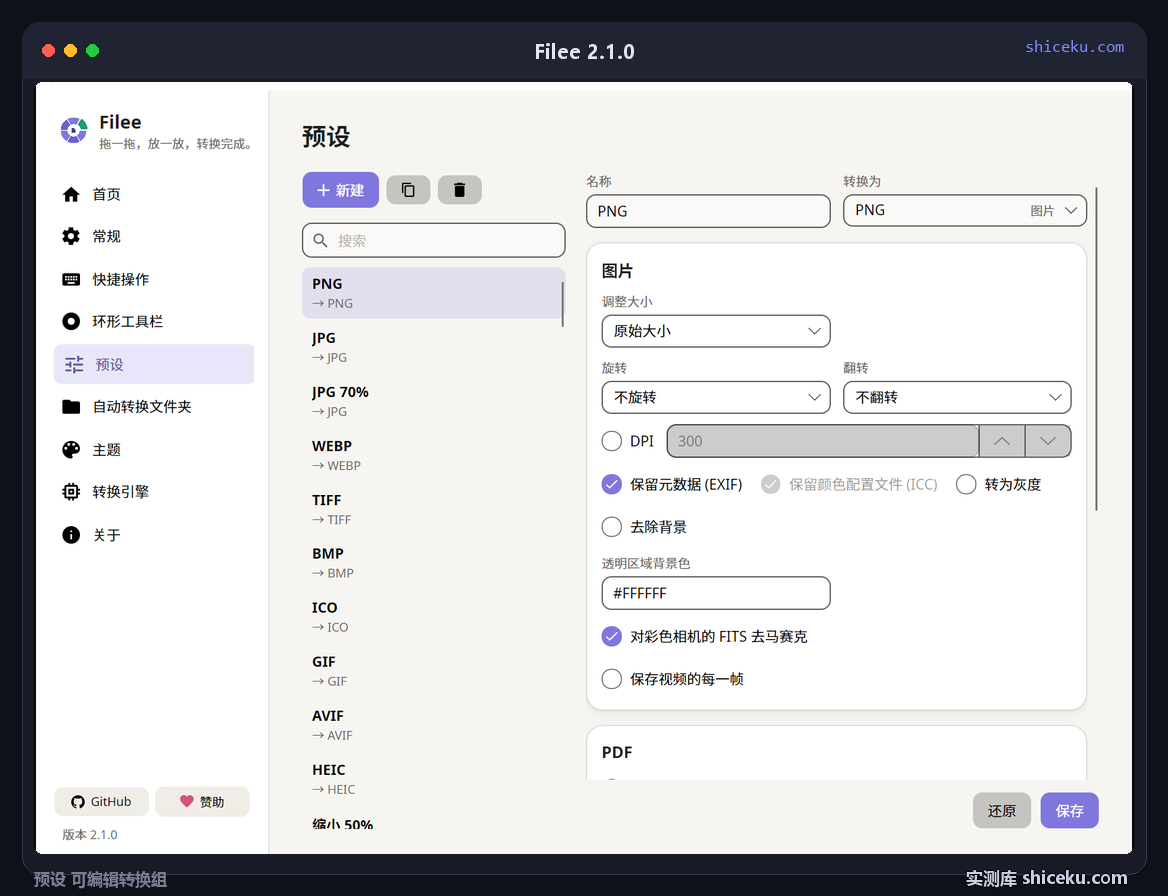This screenshot has height=896, width=1168.
Task: Select the JPG preset
Action: click(x=433, y=347)
